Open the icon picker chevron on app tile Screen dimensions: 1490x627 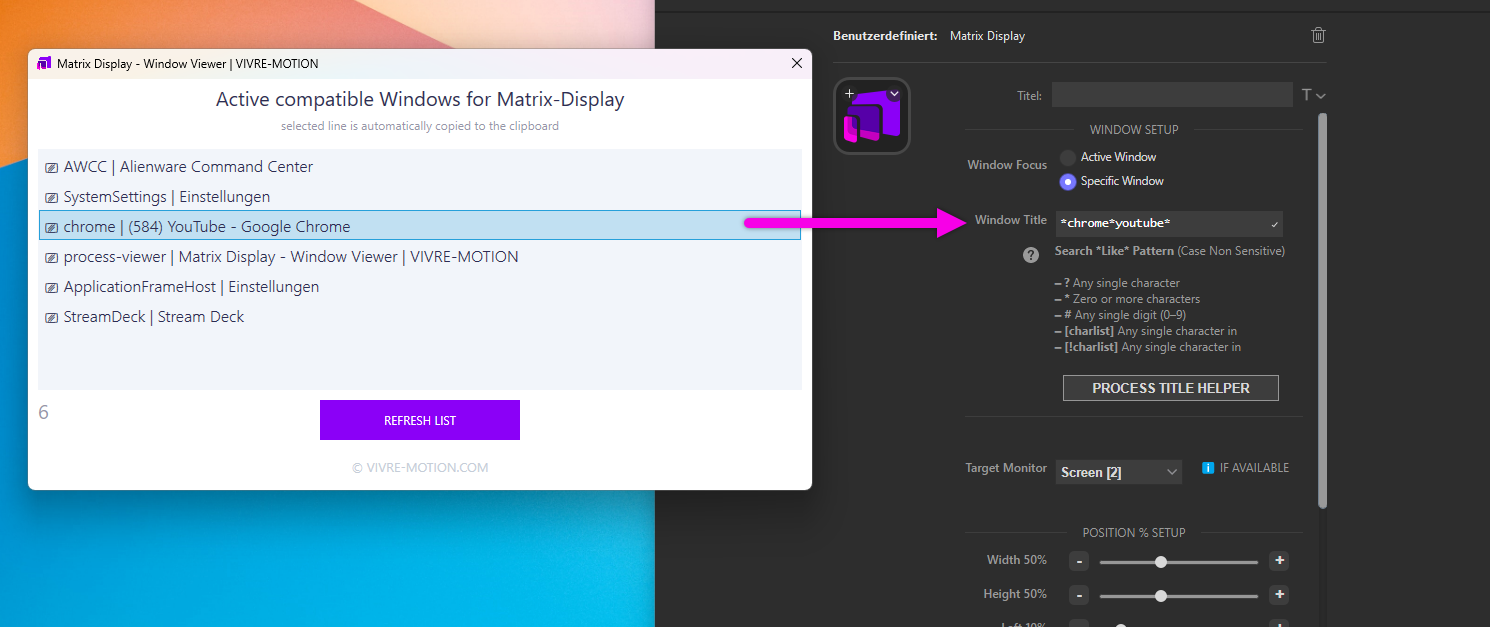[894, 92]
